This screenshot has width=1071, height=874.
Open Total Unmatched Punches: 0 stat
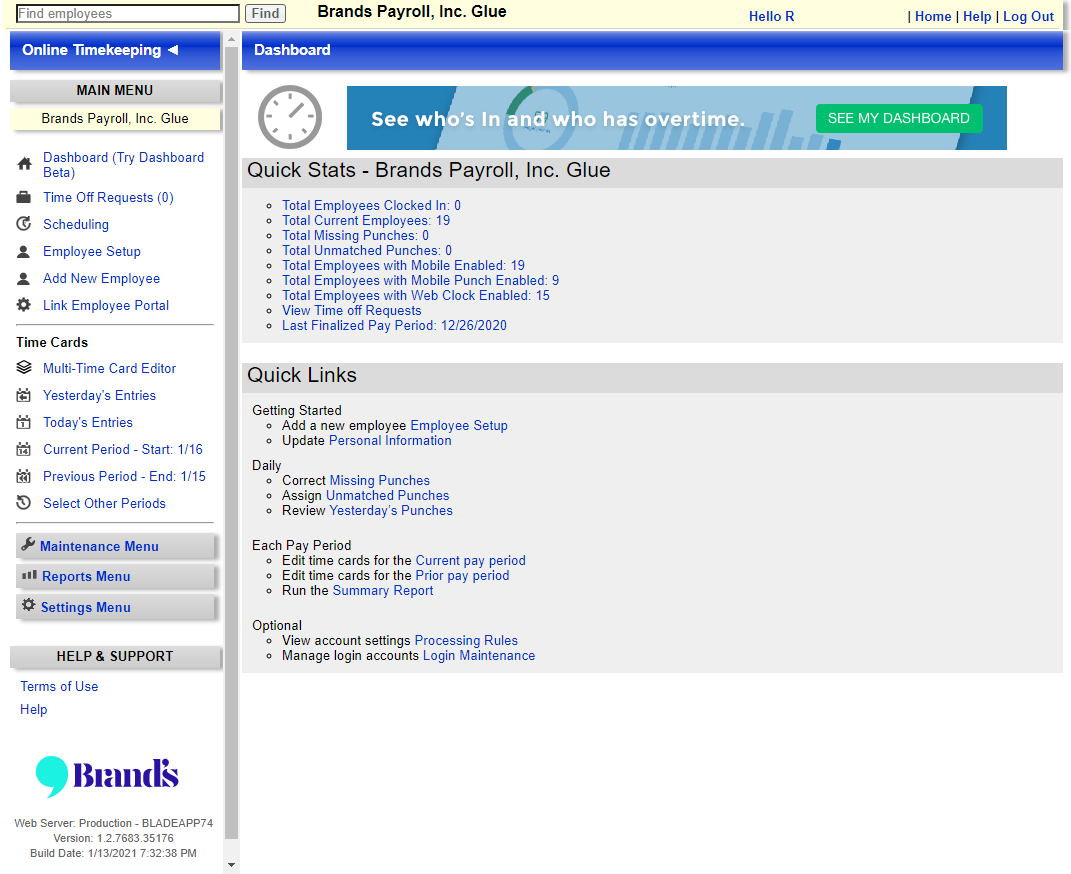click(x=367, y=251)
